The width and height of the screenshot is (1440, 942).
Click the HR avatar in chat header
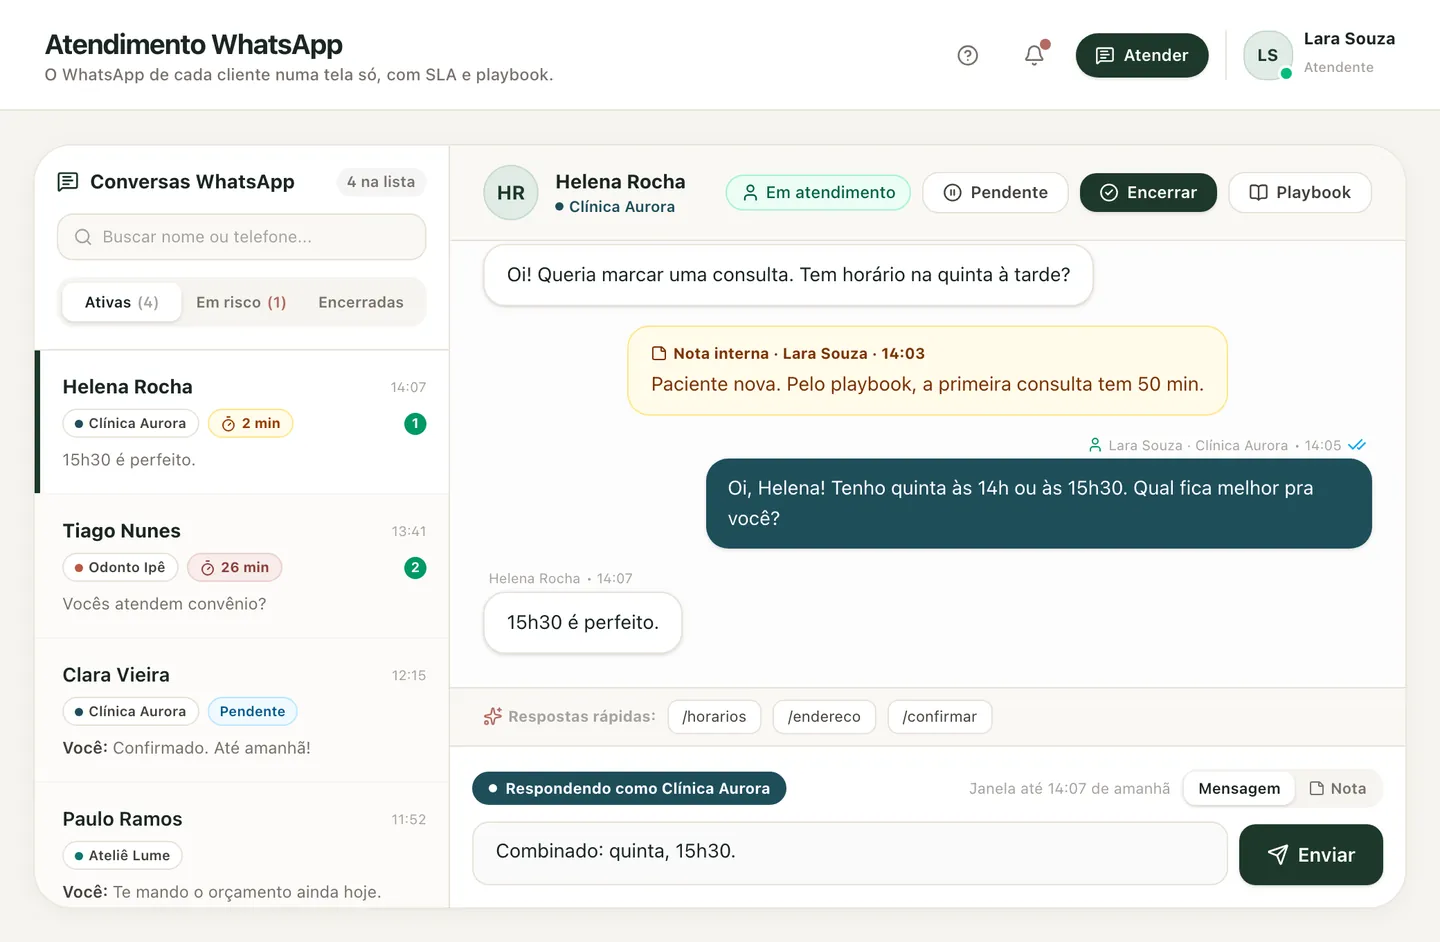coord(511,193)
